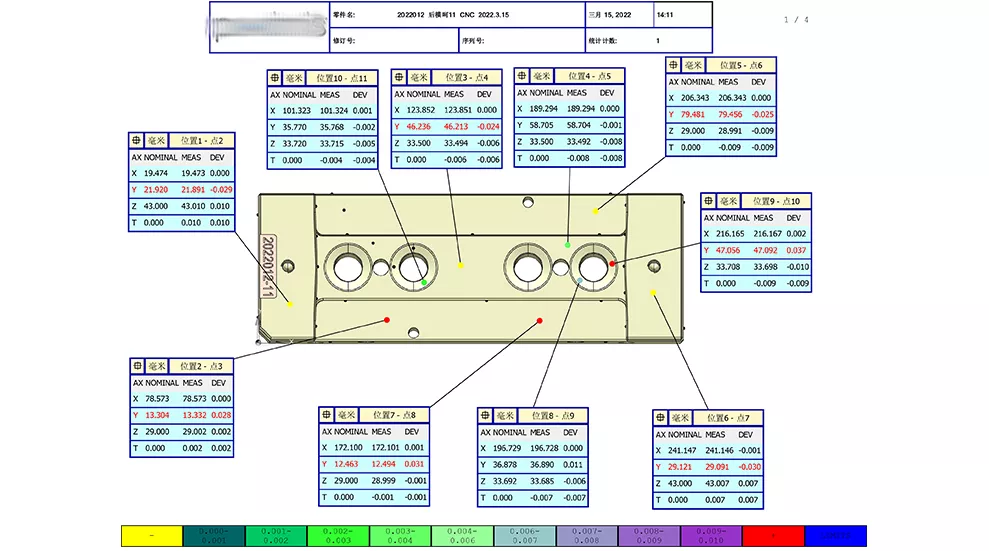Click the position symbol icon in 位置1 - 点2 callout

click(x=137, y=141)
